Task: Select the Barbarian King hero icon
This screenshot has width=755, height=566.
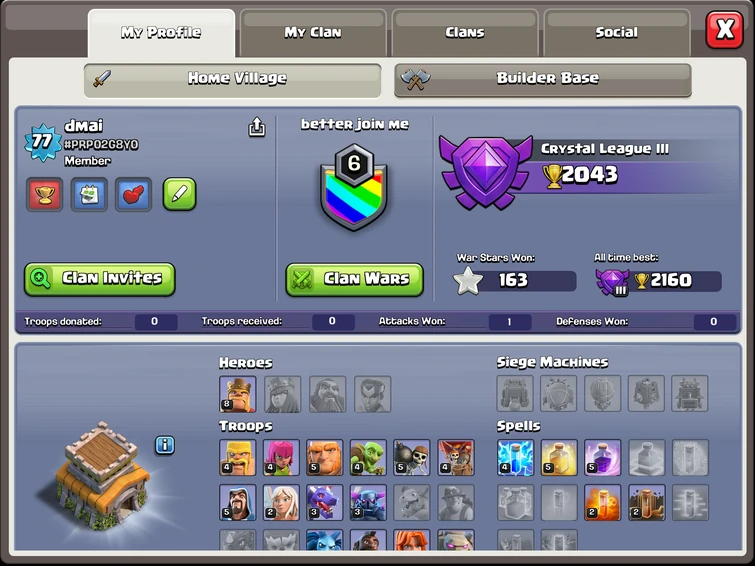Action: pyautogui.click(x=237, y=394)
